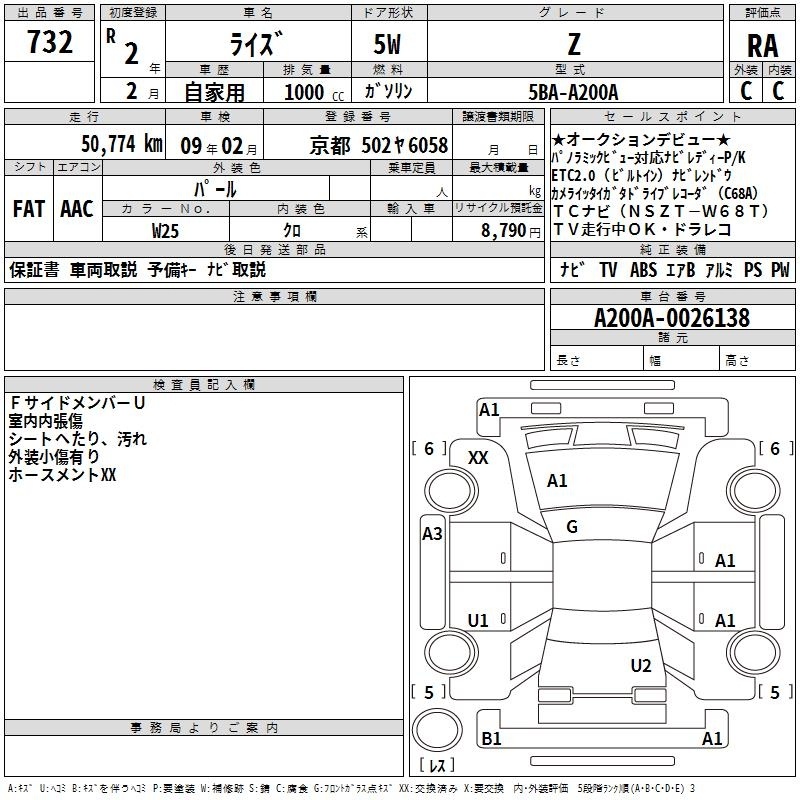This screenshot has height=800, width=800.
Task: Click the FサイドメンバーU inspector note
Action: pos(76,402)
